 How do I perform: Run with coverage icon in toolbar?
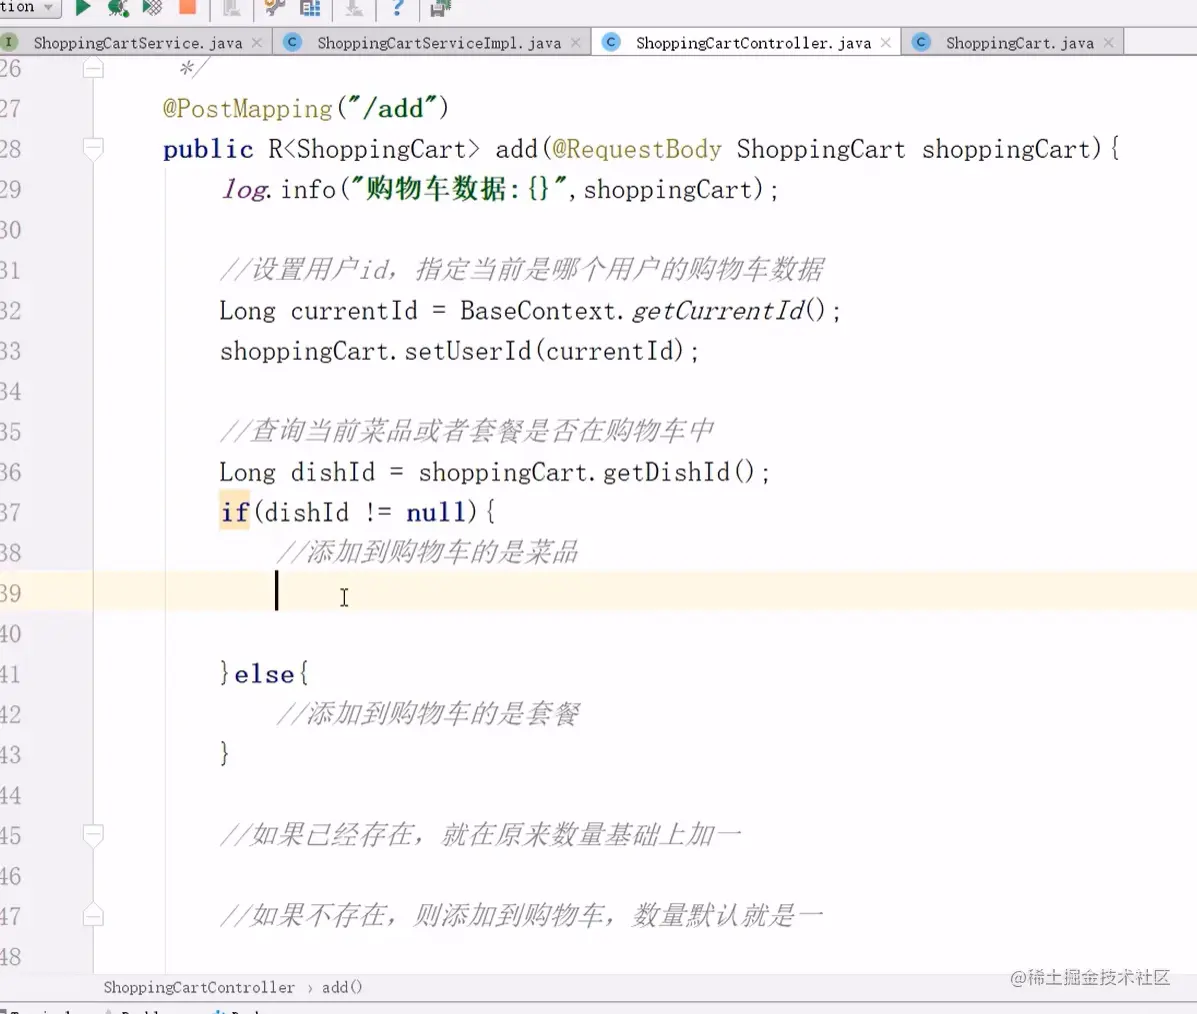(153, 8)
